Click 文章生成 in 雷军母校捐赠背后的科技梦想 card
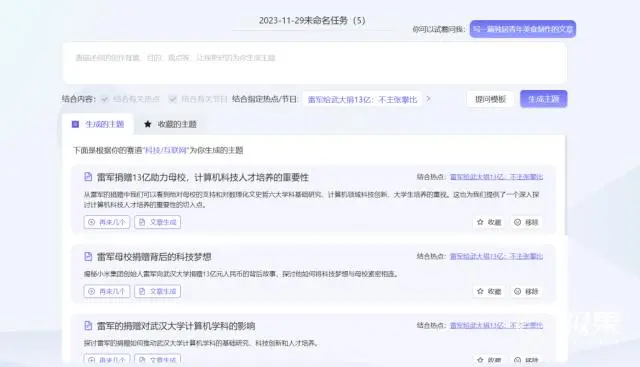 point(158,291)
